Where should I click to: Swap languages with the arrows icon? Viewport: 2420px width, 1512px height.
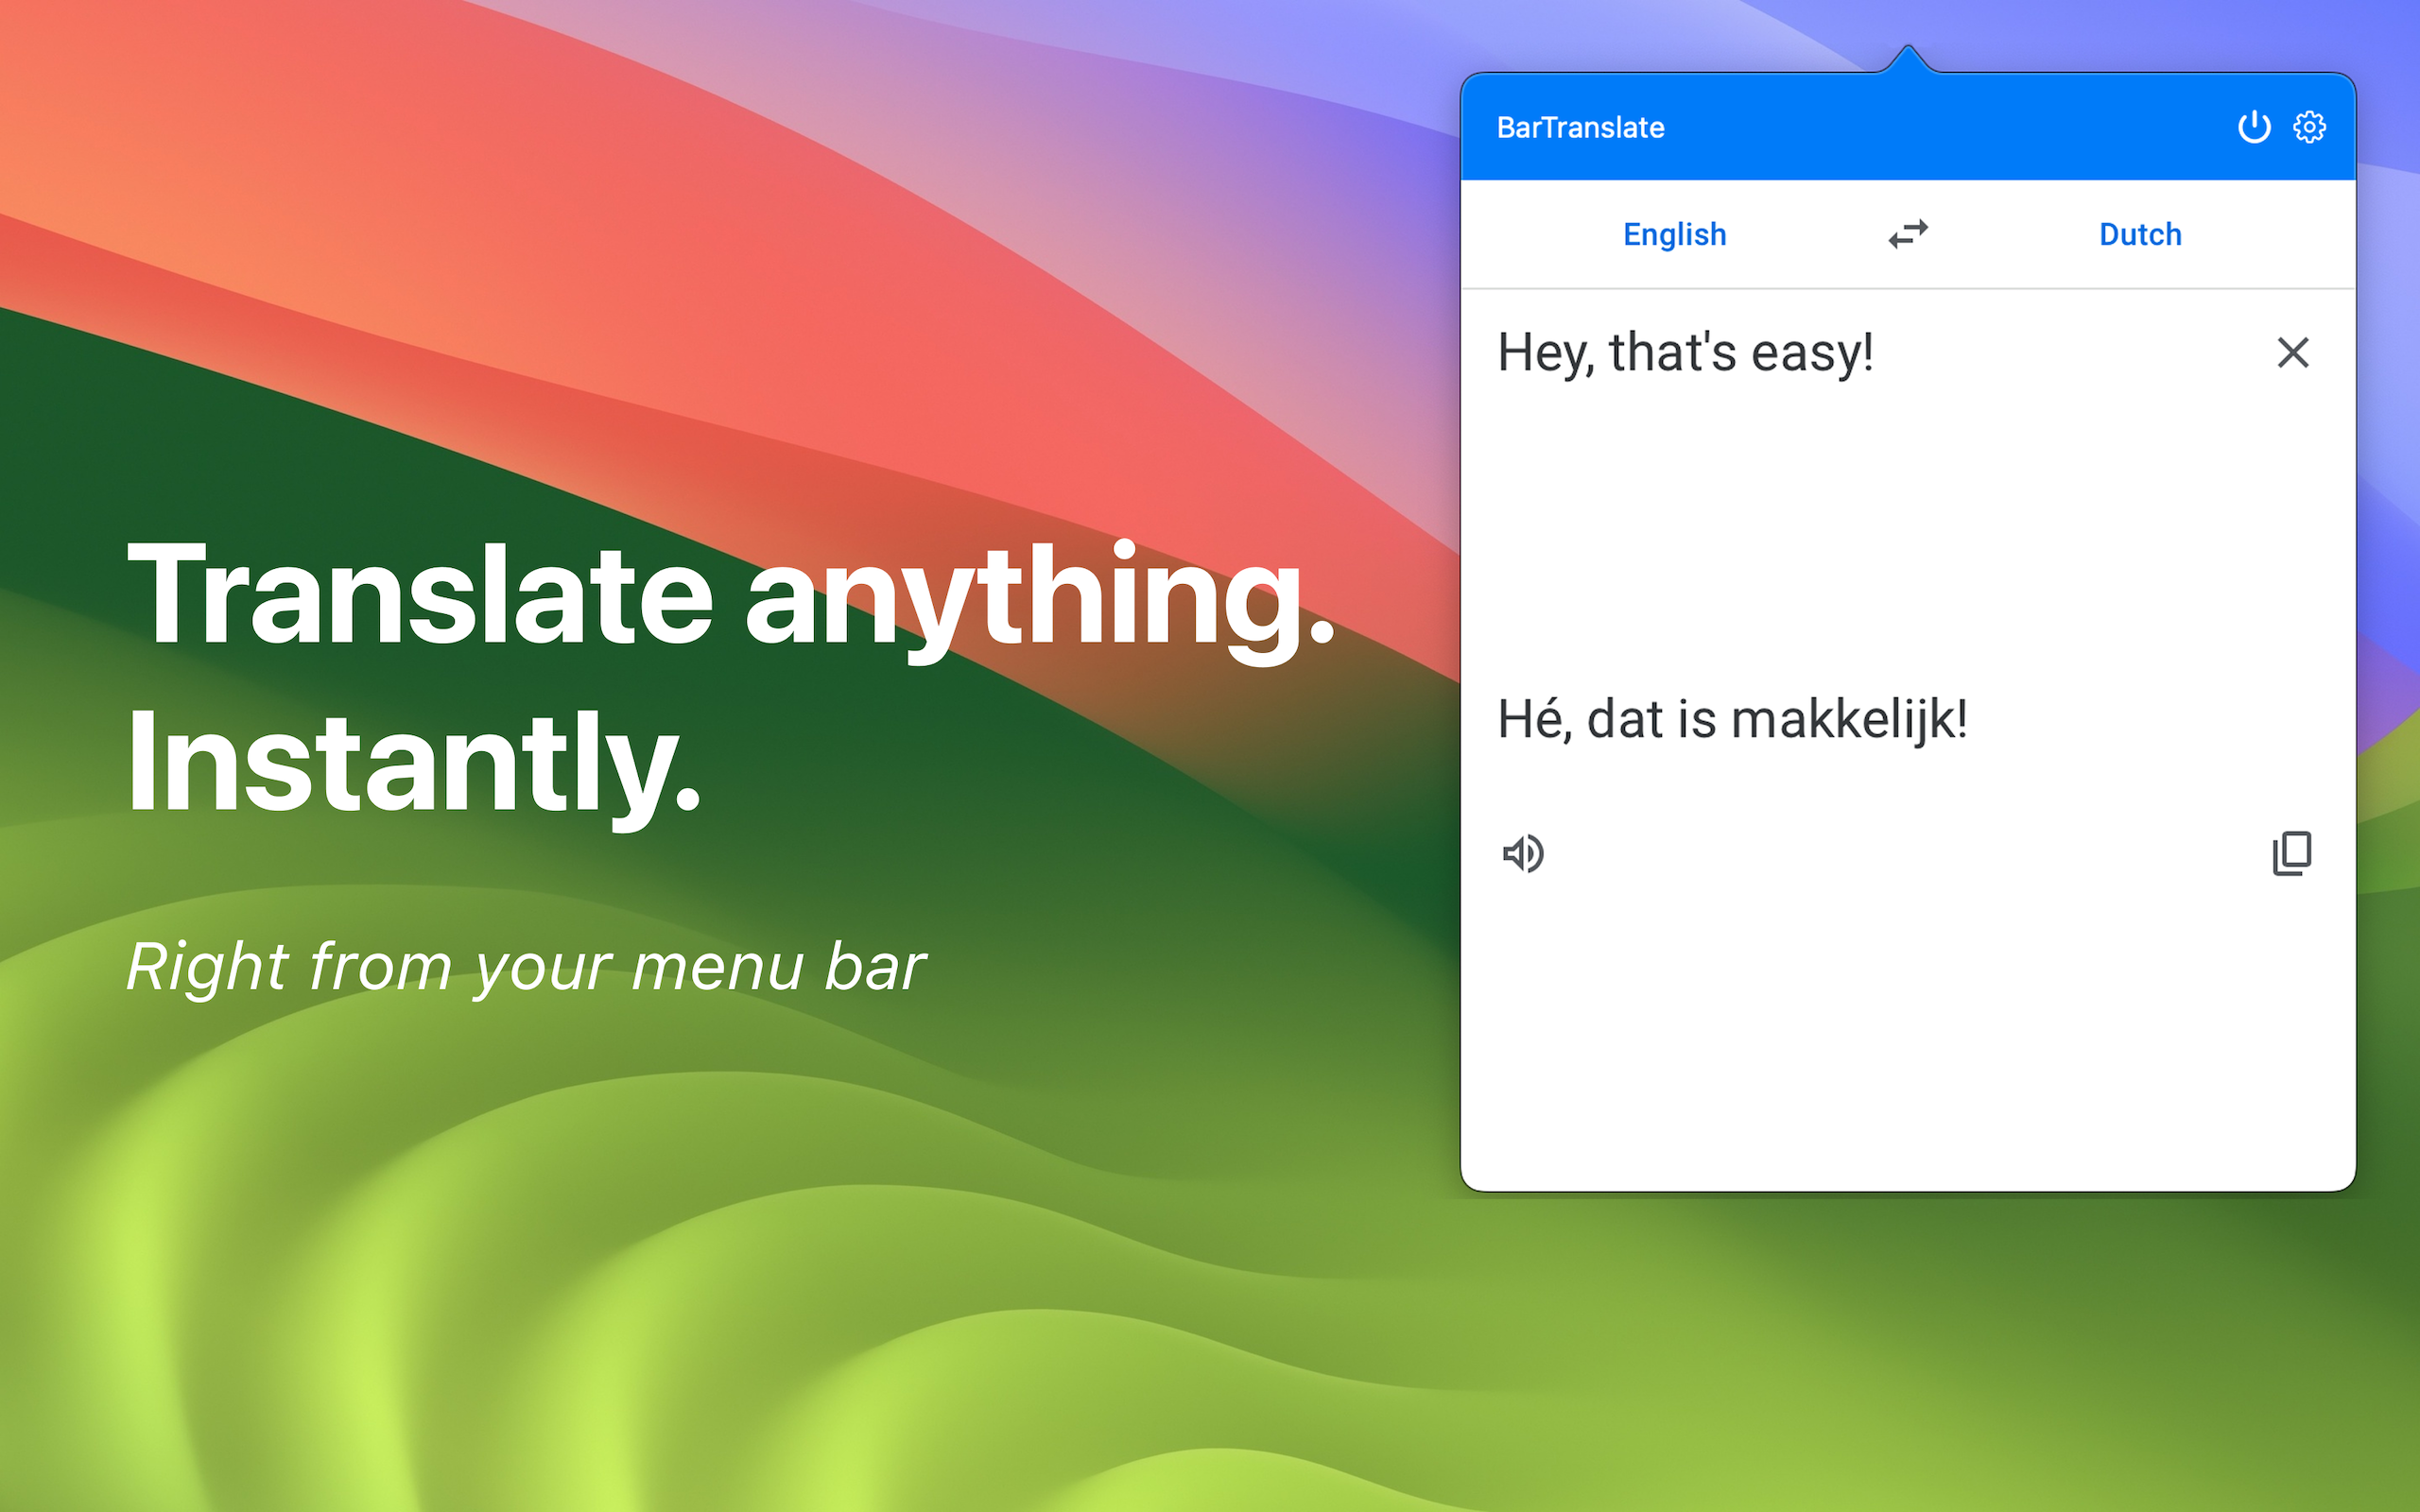(1908, 234)
